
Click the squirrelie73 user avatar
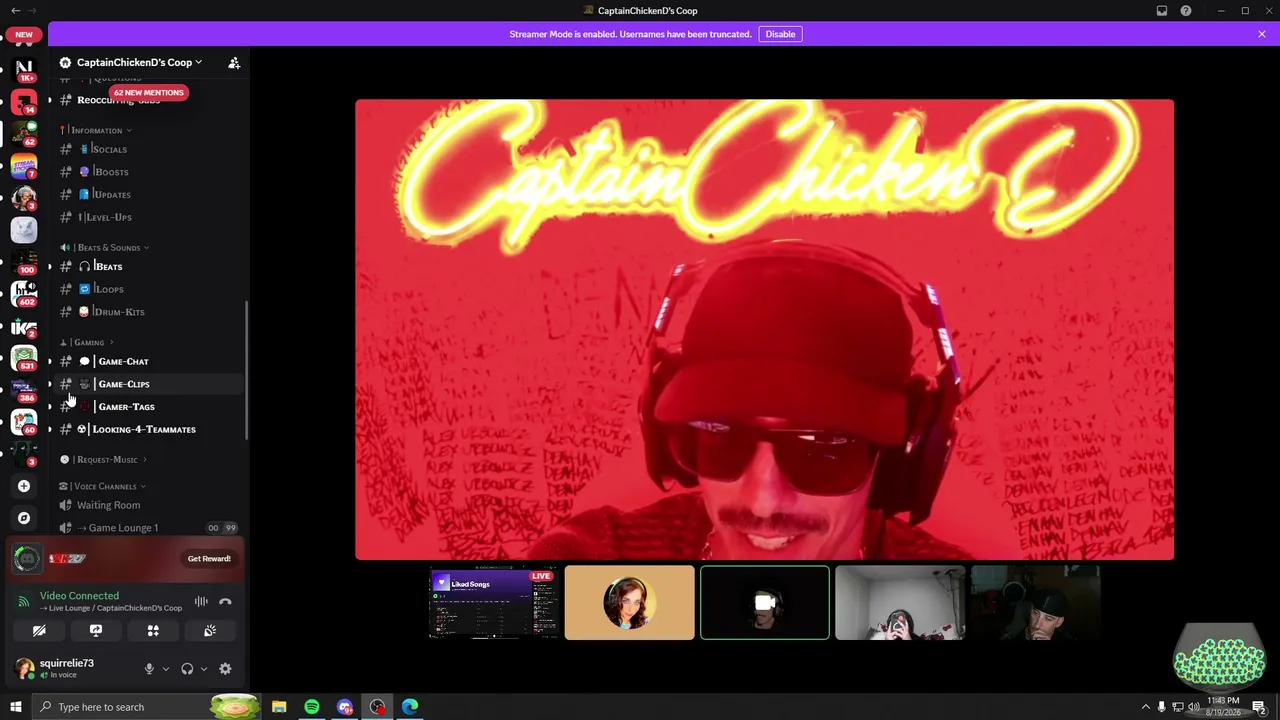tap(24, 668)
